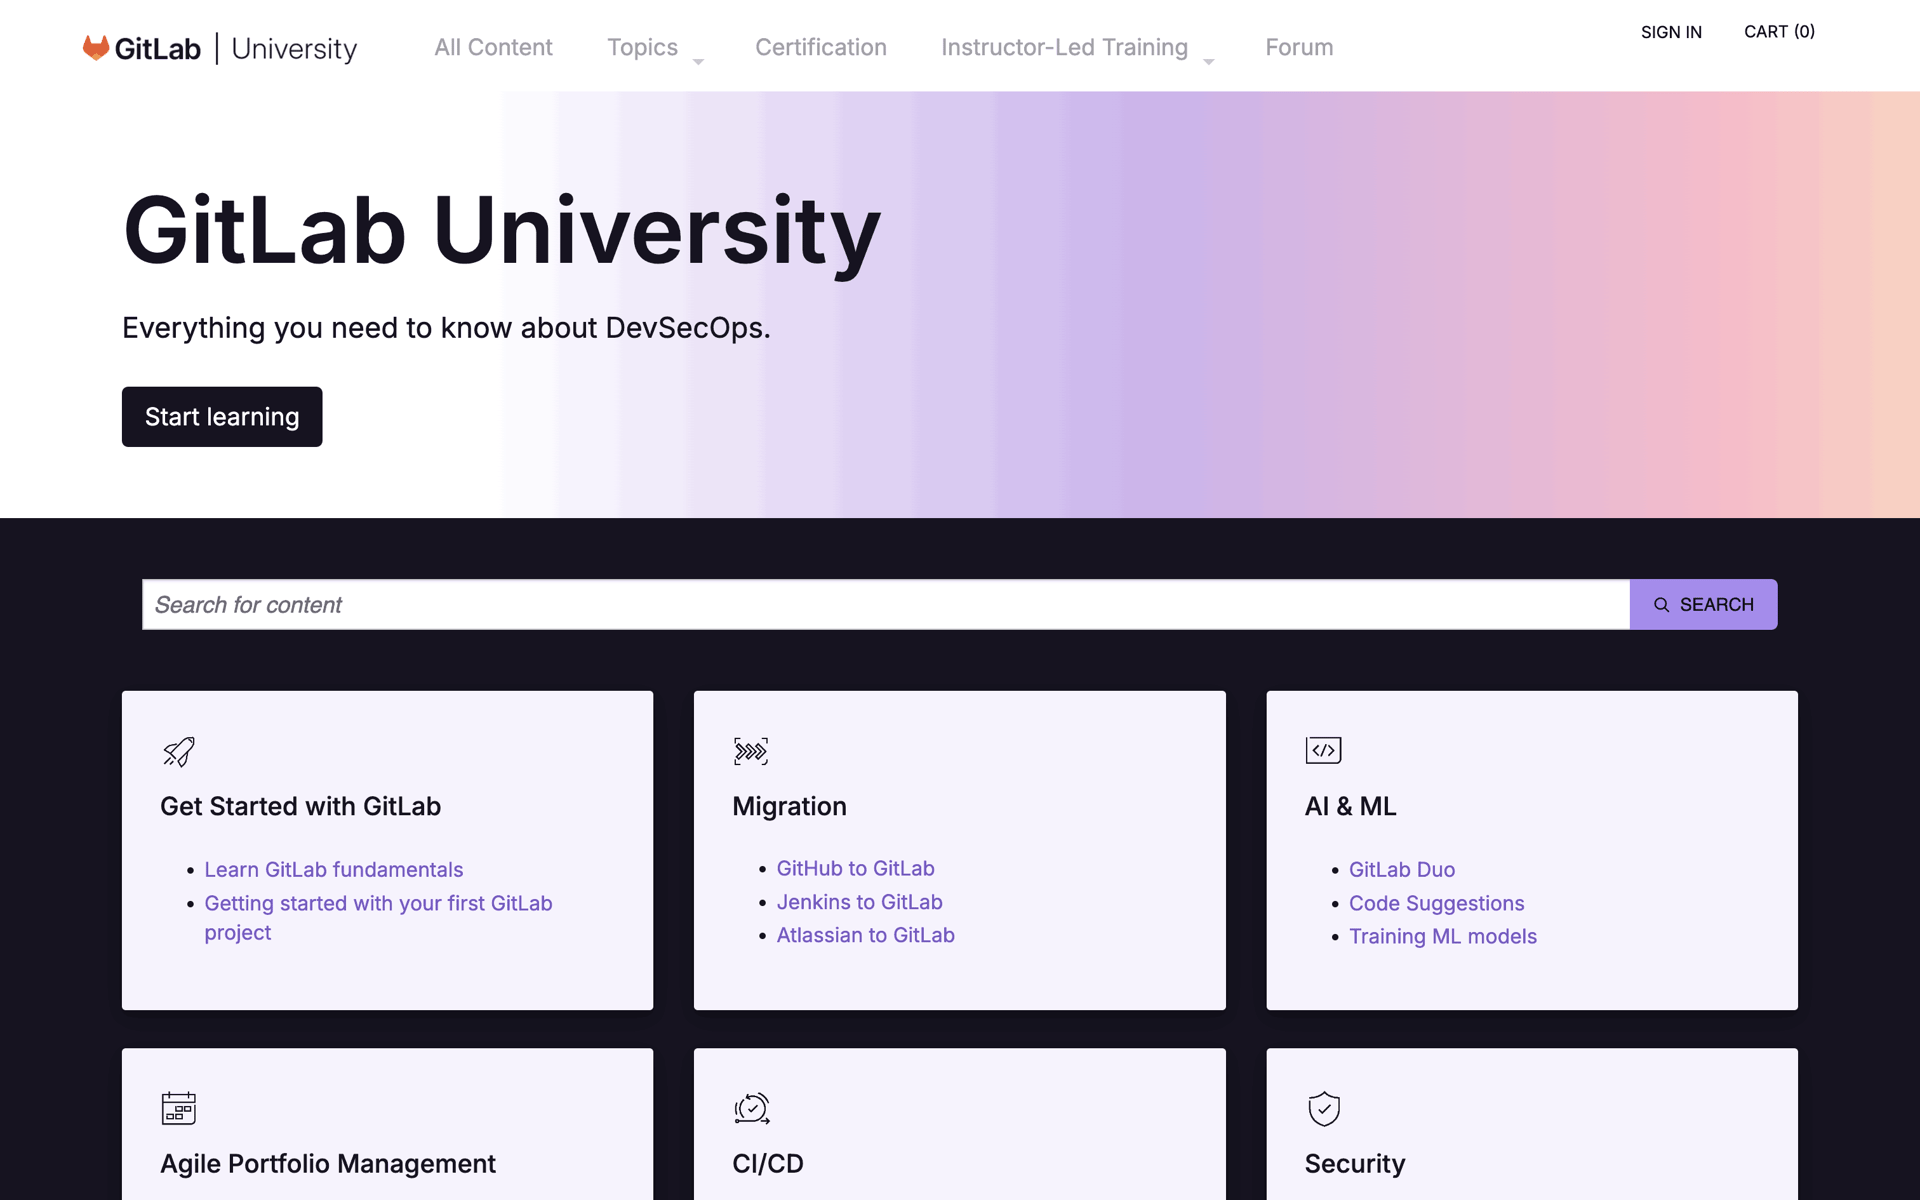Click the Migration card heading
1920x1200 pixels.
click(789, 806)
